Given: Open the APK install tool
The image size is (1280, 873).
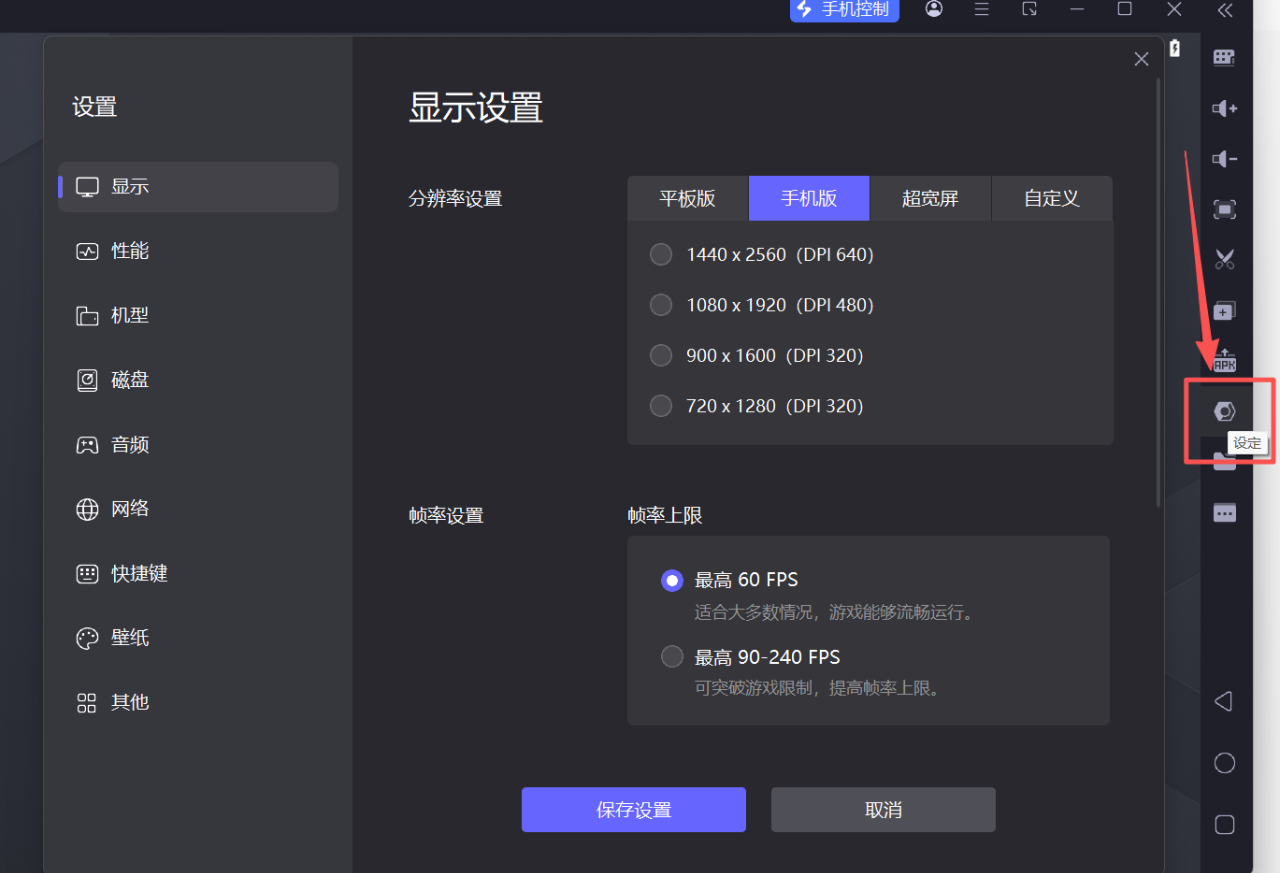Looking at the screenshot, I should (x=1224, y=360).
